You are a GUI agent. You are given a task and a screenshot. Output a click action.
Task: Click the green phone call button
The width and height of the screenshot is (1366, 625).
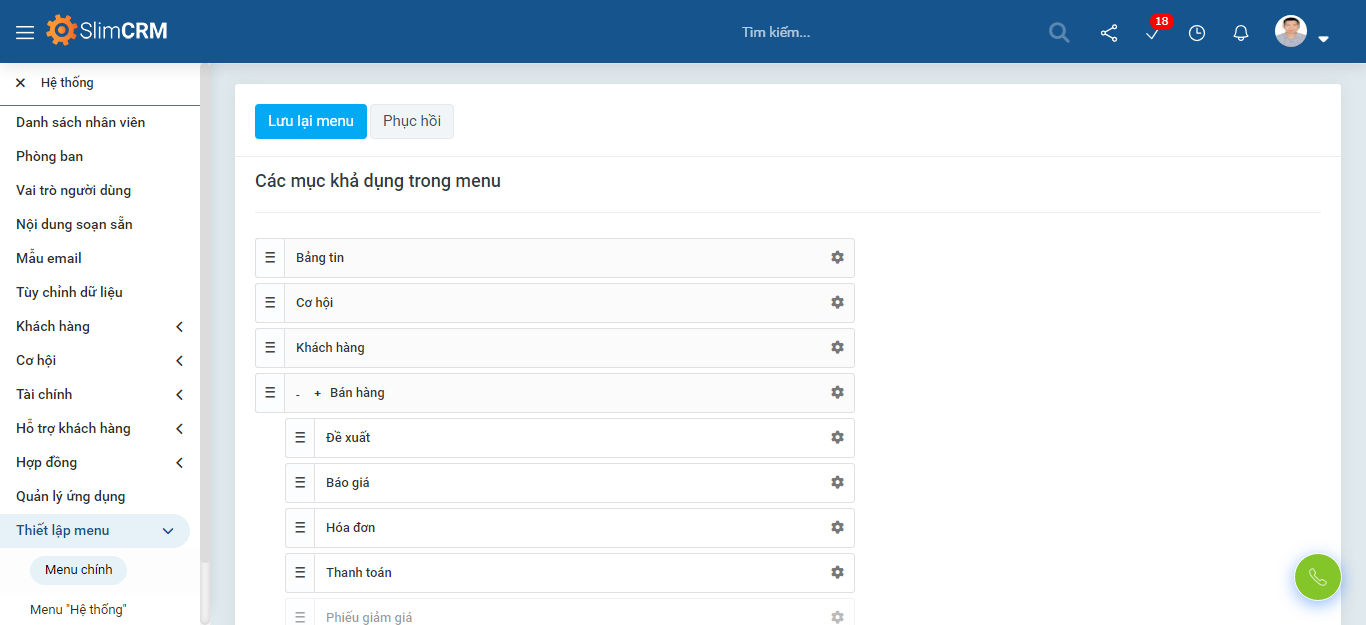[1317, 577]
